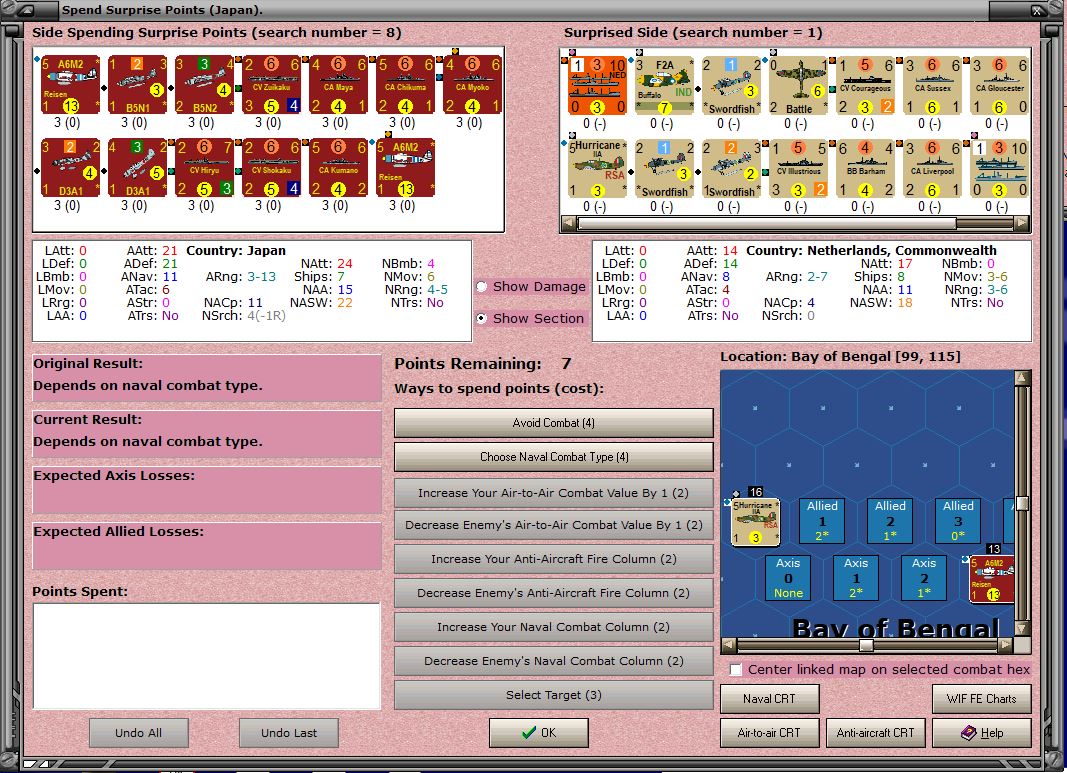Click the map horizontal scrollbar thumb
The width and height of the screenshot is (1067, 773).
866,644
